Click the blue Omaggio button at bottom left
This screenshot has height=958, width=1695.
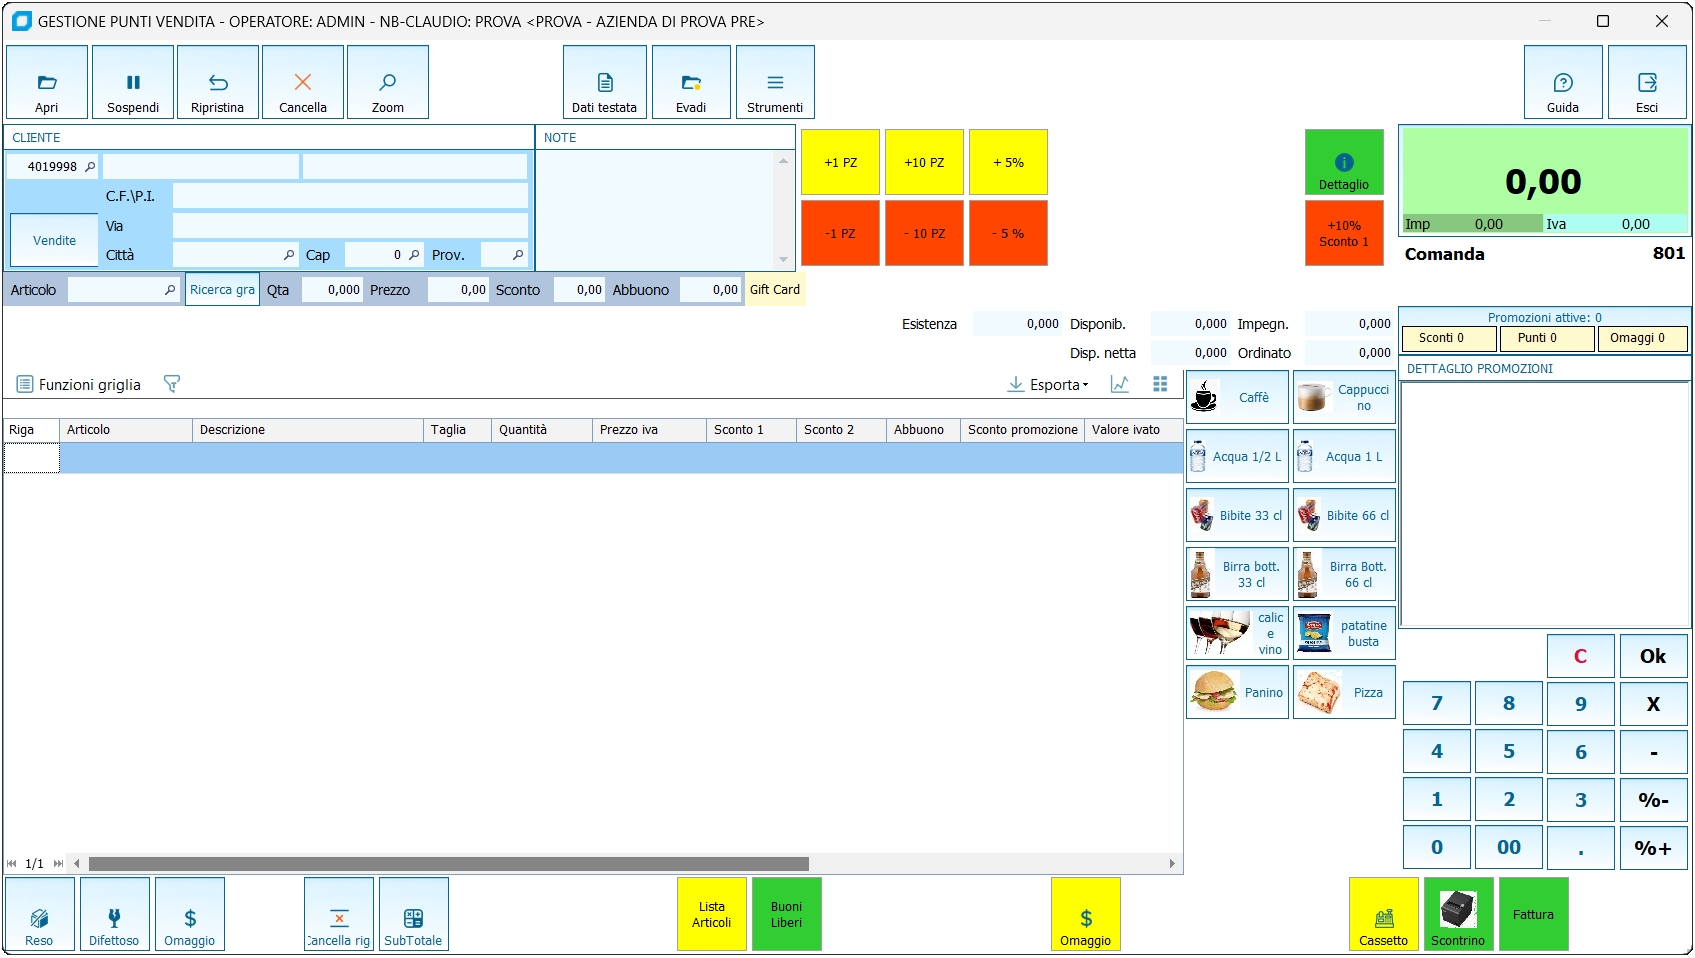[x=190, y=914]
